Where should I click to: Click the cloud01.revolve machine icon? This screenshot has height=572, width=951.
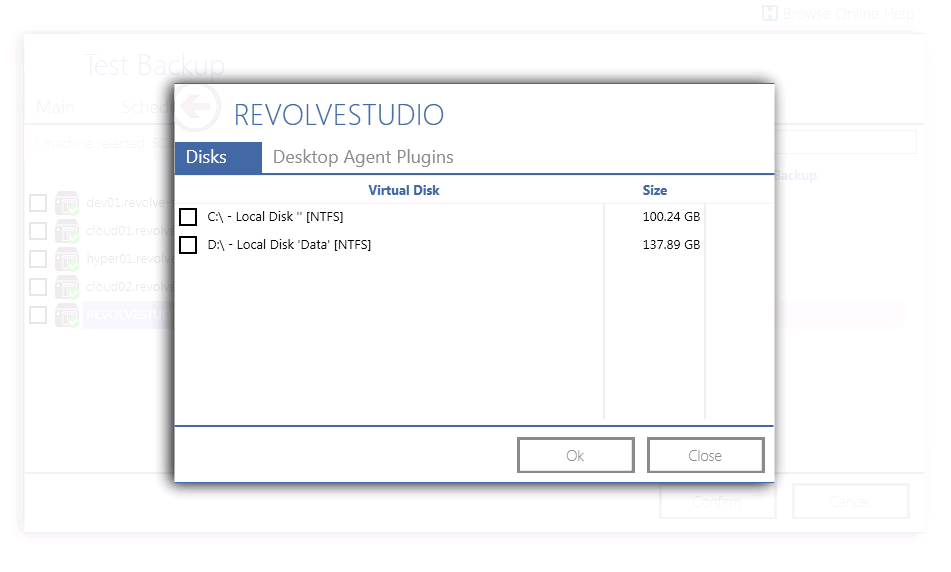pos(67,231)
